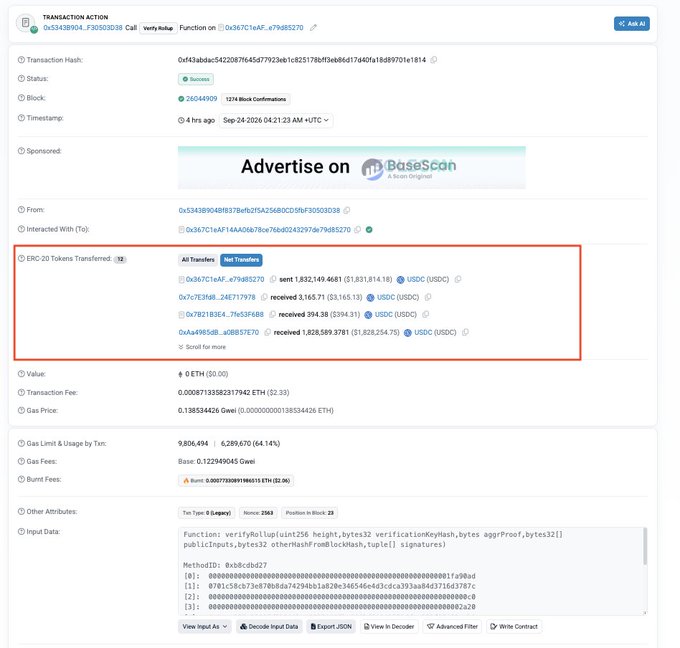Copy the transaction hash
Image resolution: width=680 pixels, height=648 pixels.
click(433, 60)
